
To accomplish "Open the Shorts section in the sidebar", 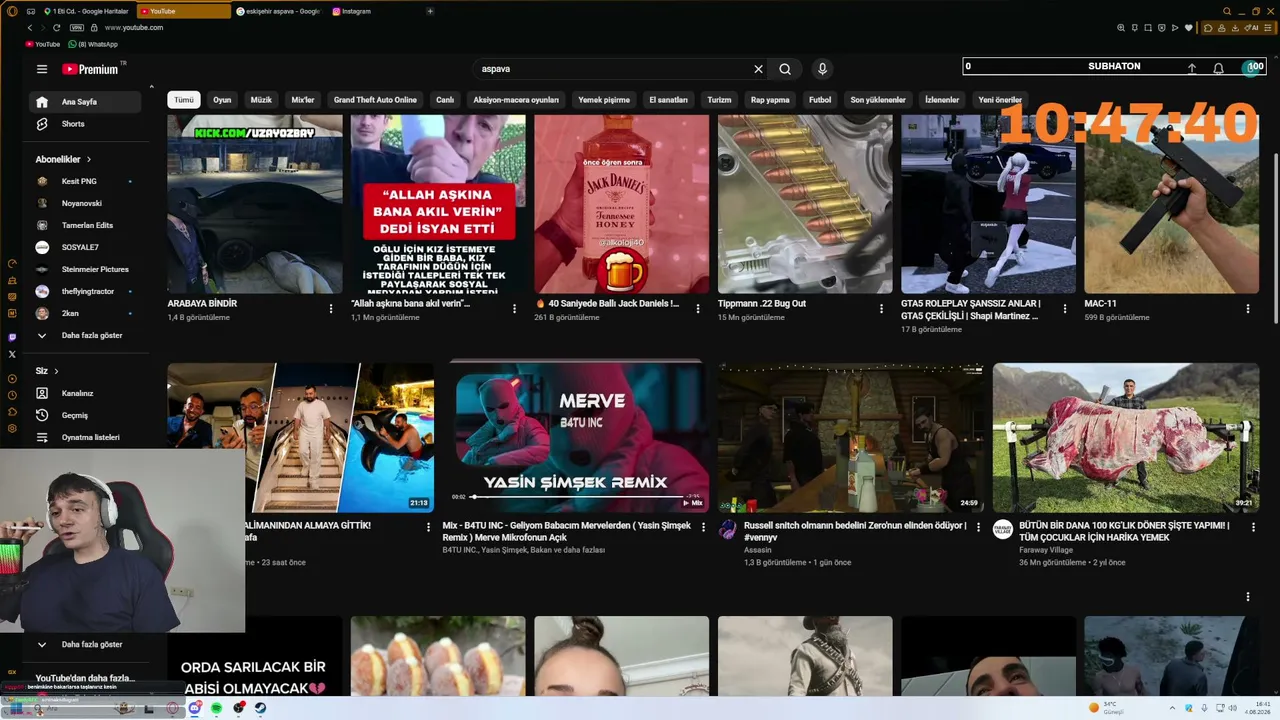I will (87, 124).
